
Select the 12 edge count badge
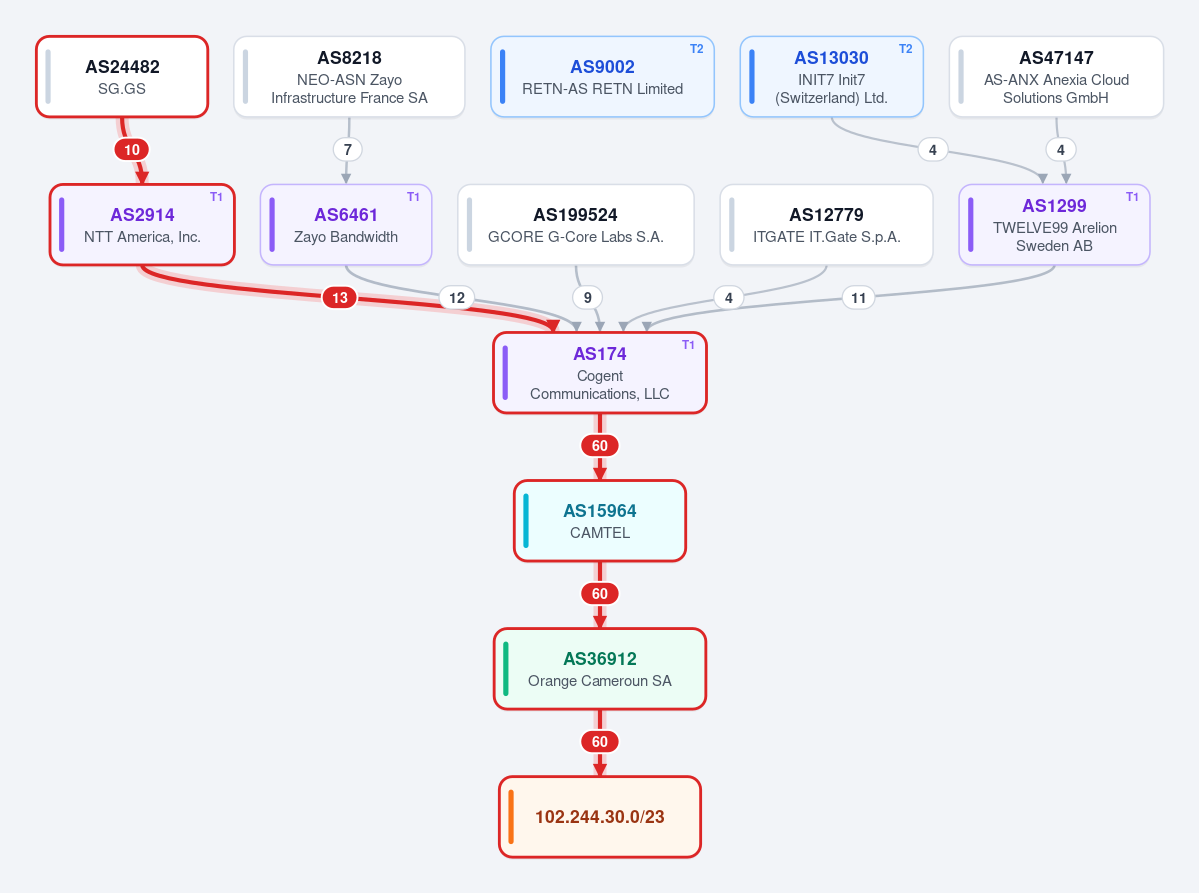(x=457, y=297)
